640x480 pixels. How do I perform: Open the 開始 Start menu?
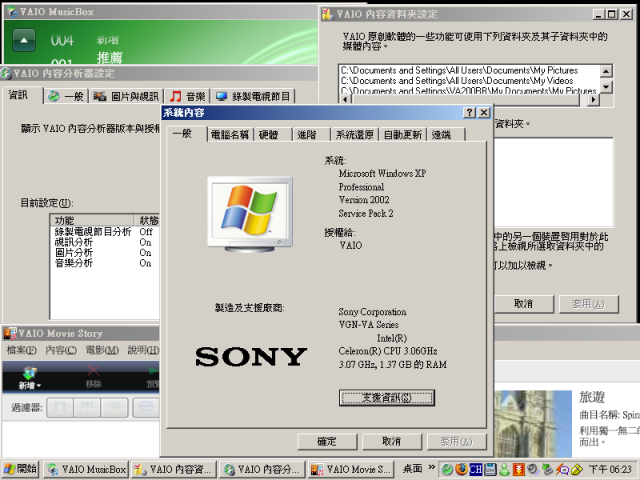(20, 469)
